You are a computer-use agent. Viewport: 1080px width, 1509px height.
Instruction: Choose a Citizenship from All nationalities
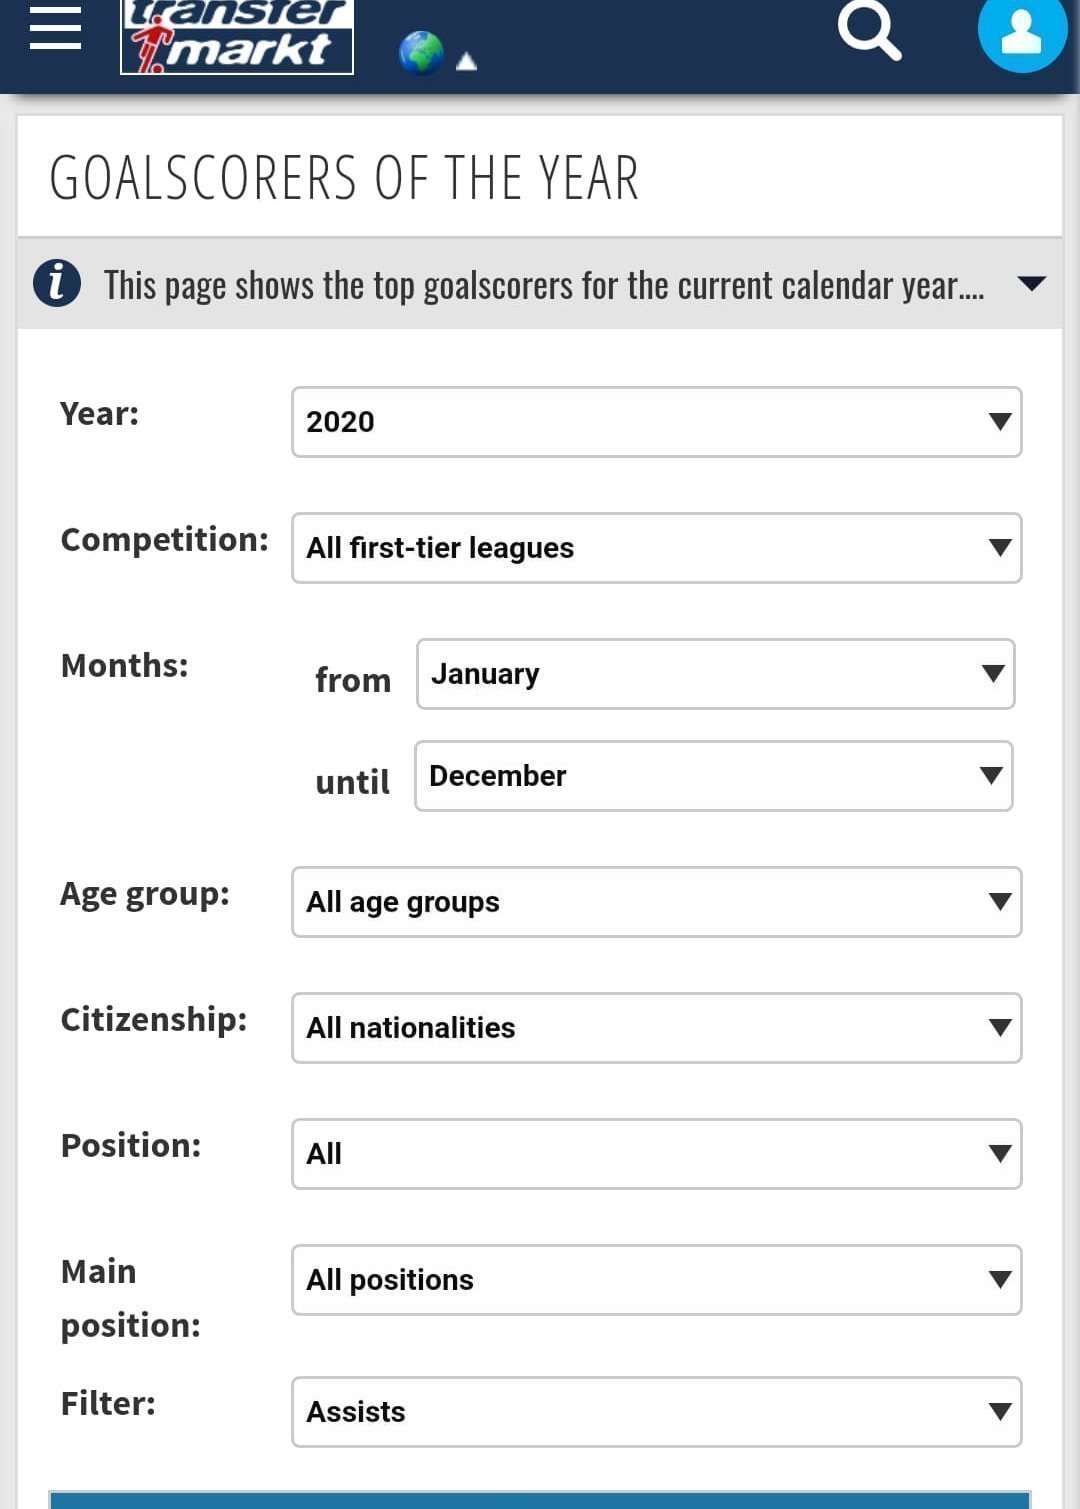pos(656,1028)
